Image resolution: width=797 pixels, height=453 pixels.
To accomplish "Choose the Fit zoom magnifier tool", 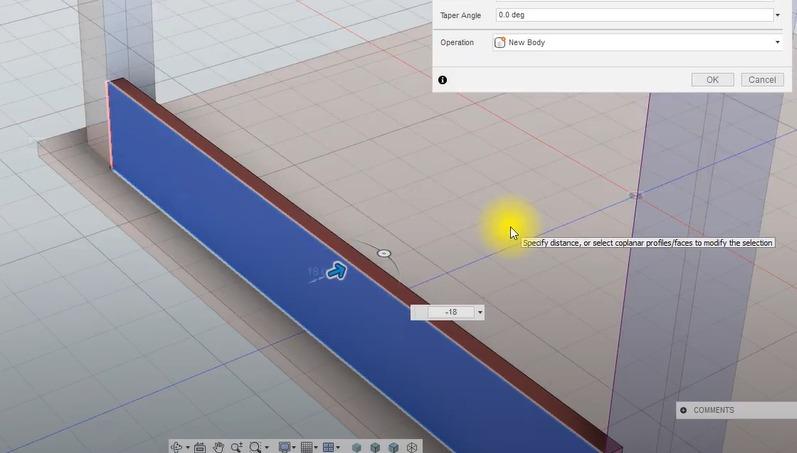I will (x=255, y=447).
